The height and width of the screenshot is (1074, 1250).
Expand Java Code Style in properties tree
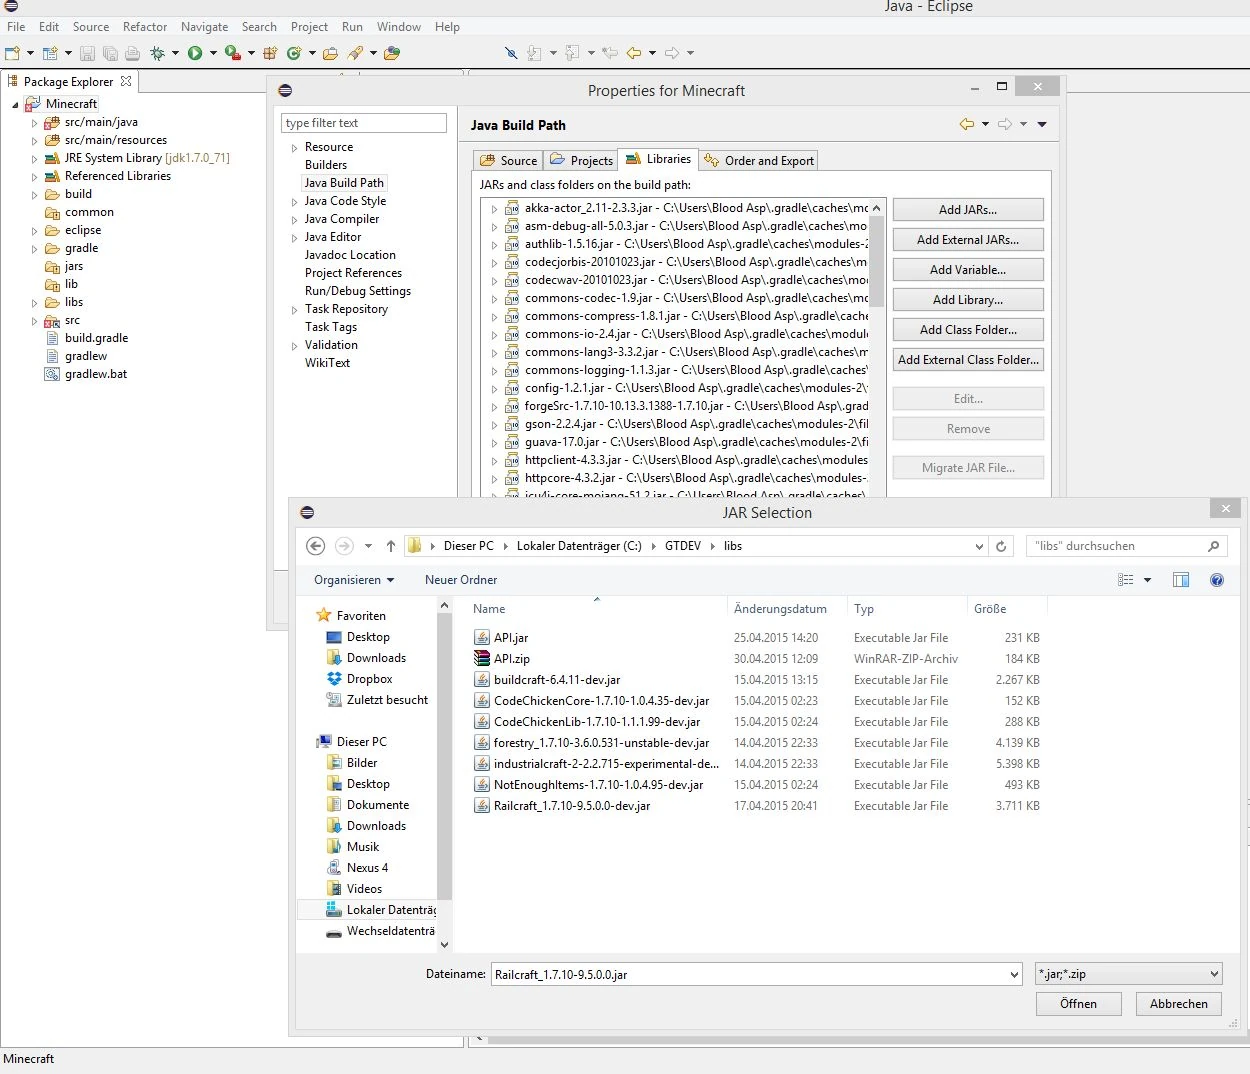[294, 202]
